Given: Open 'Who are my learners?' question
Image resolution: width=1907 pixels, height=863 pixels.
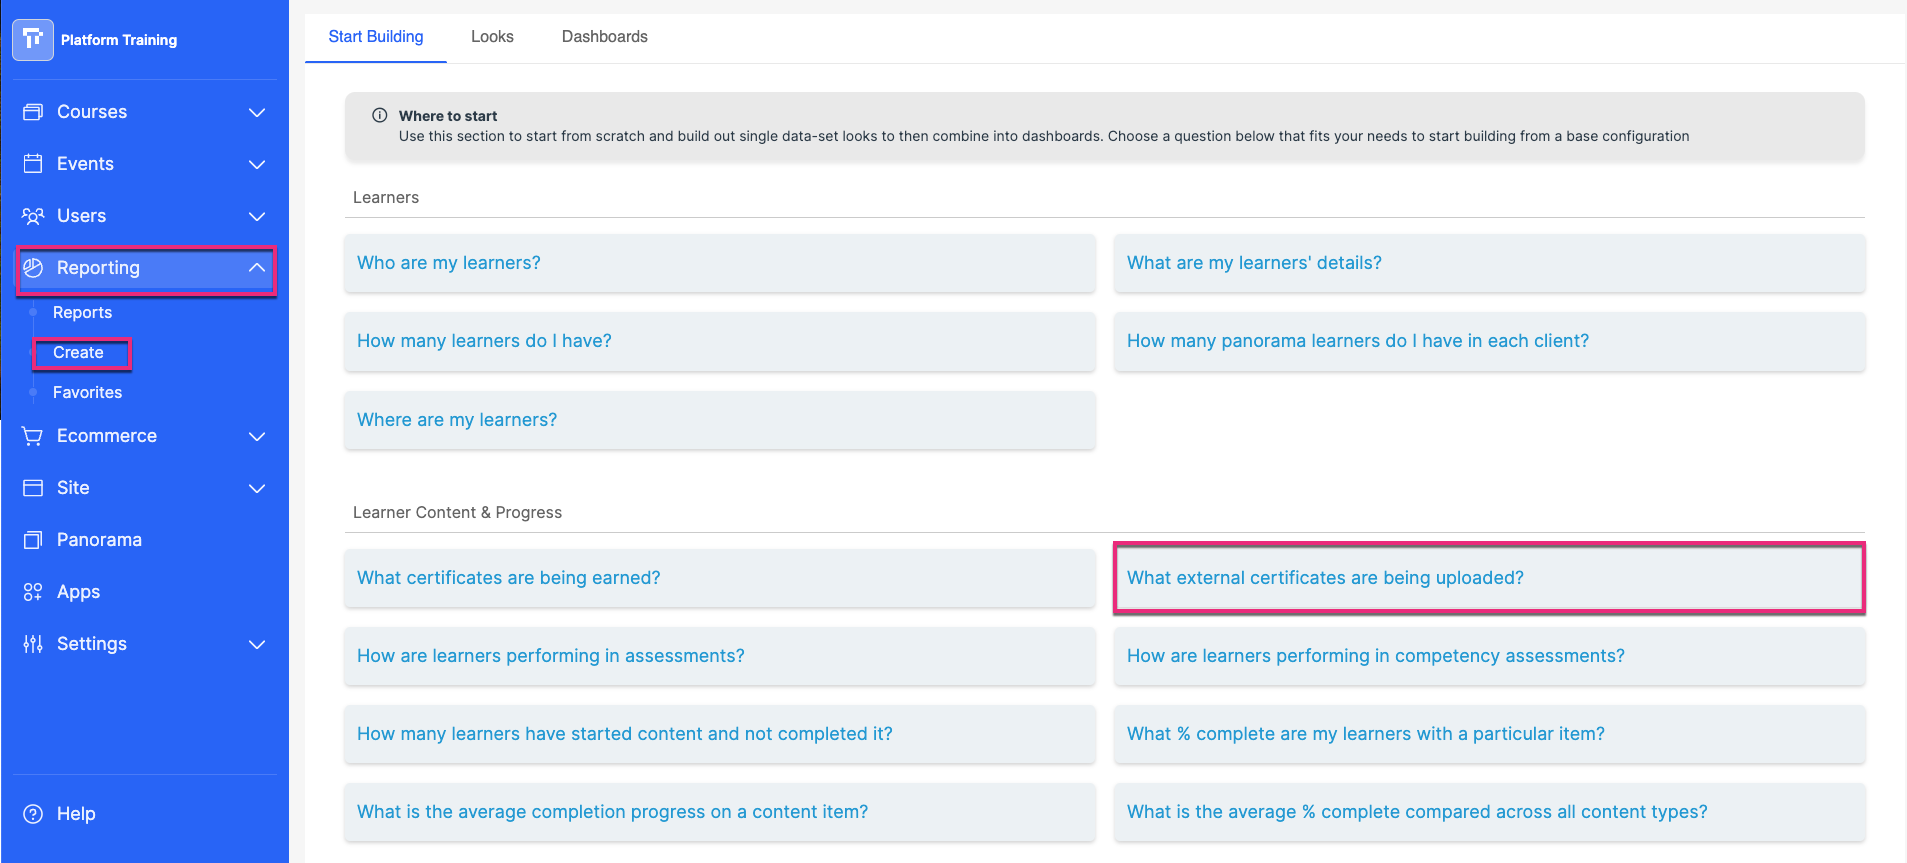Looking at the screenshot, I should click(720, 263).
